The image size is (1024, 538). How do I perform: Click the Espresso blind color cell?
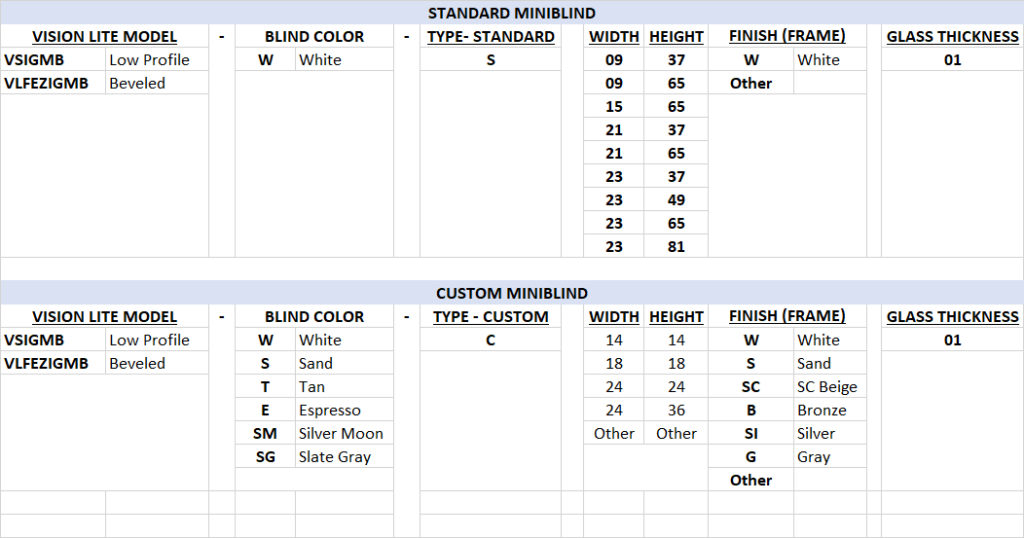(329, 410)
